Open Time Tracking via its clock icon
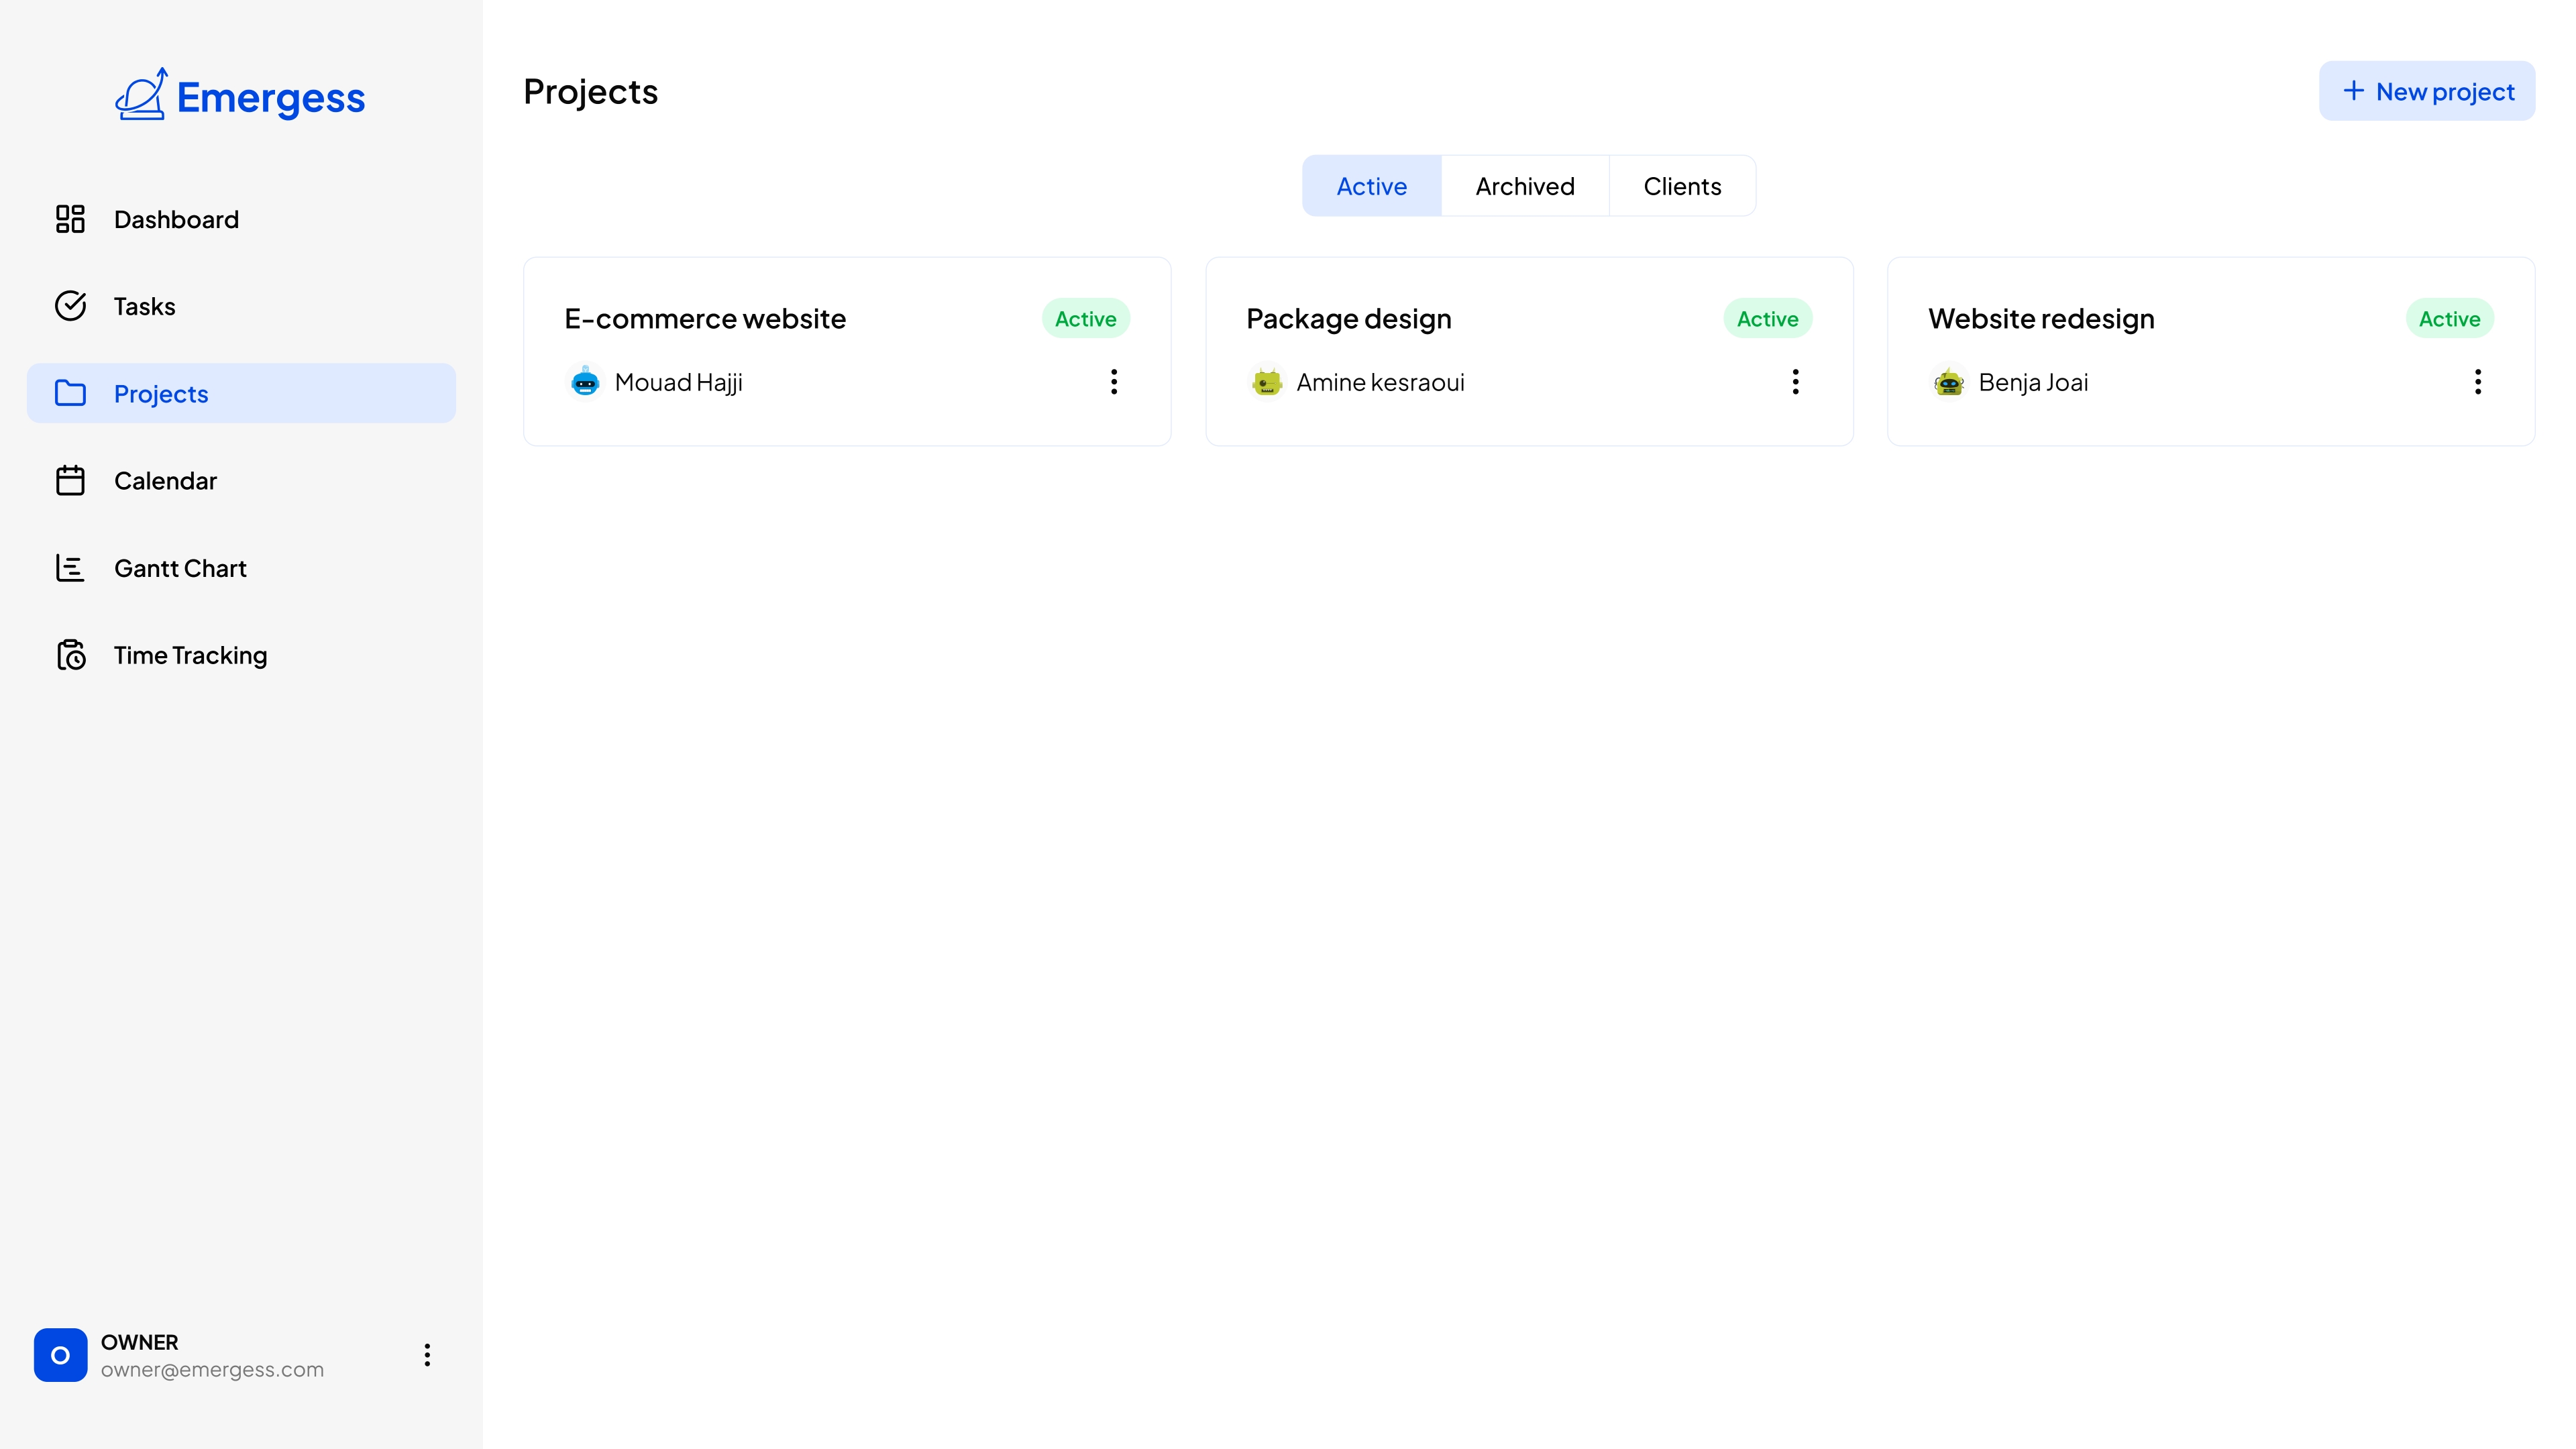This screenshot has width=2576, height=1449. click(x=69, y=655)
